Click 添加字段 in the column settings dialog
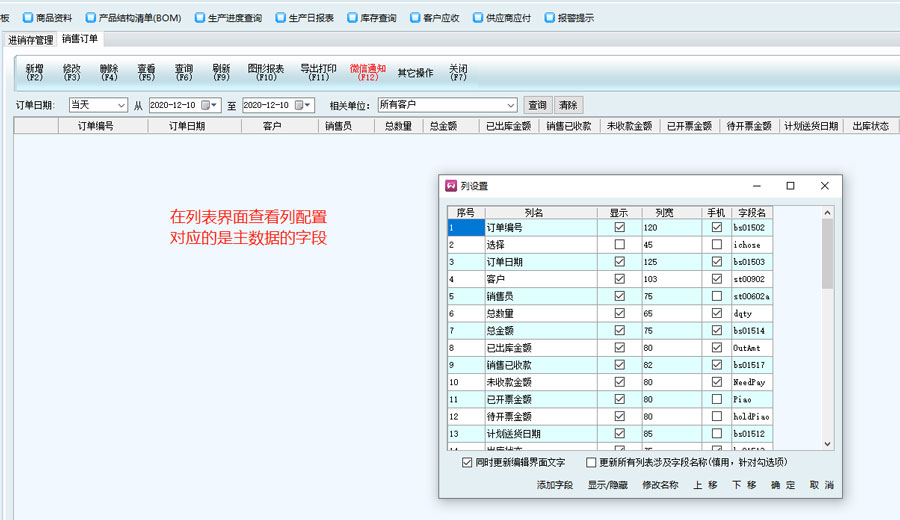The height and width of the screenshot is (520, 900). tap(554, 485)
